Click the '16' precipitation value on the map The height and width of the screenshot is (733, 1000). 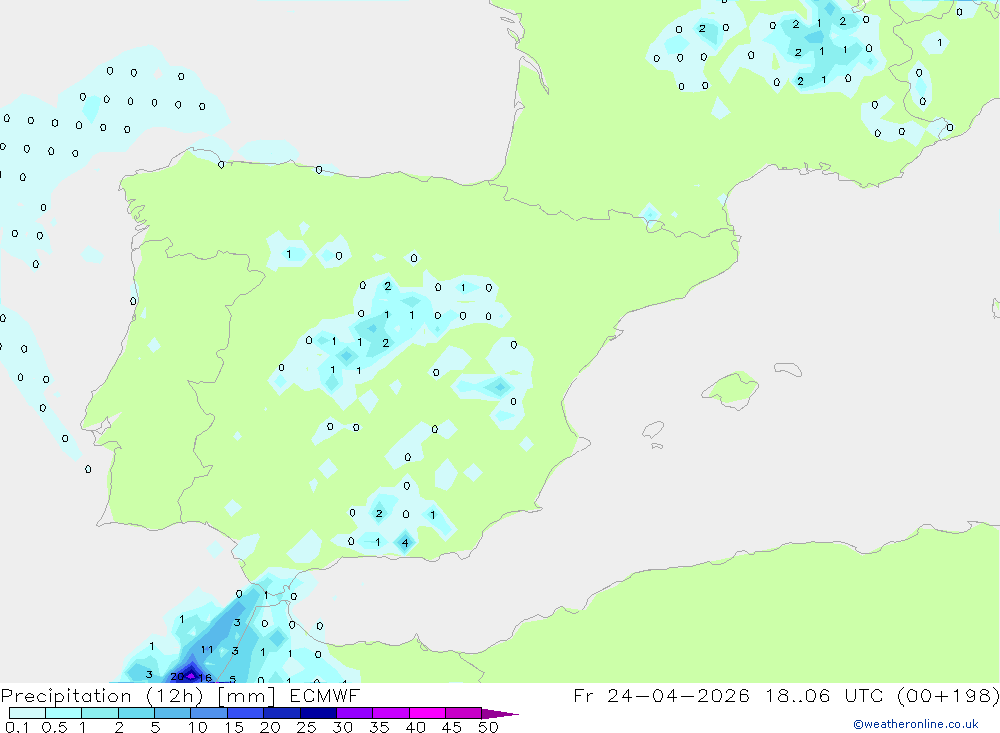pos(205,677)
